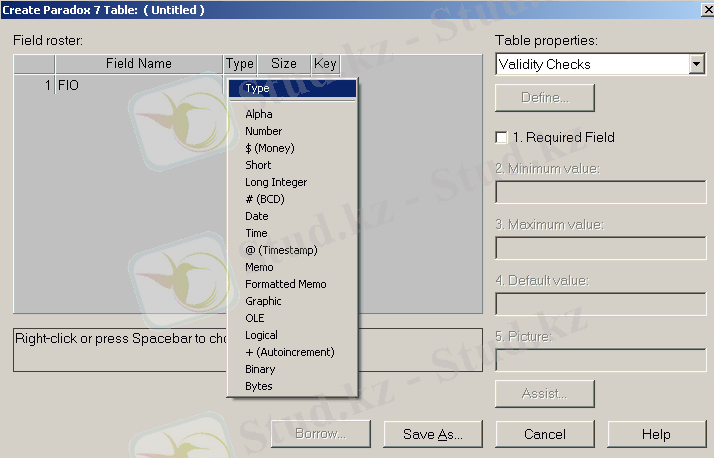The image size is (714, 458).
Task: Choose + (Autoincrement) field type
Action: (292, 352)
